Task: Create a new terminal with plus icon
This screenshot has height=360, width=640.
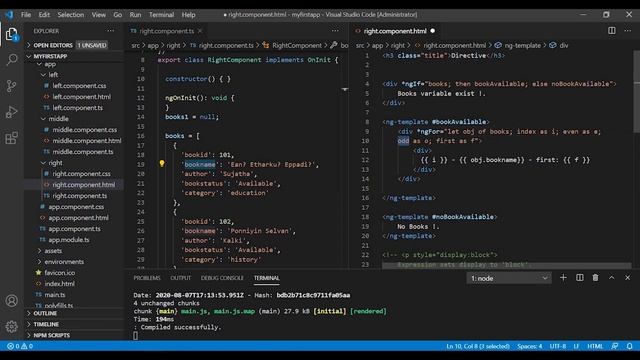Action: tap(563, 278)
